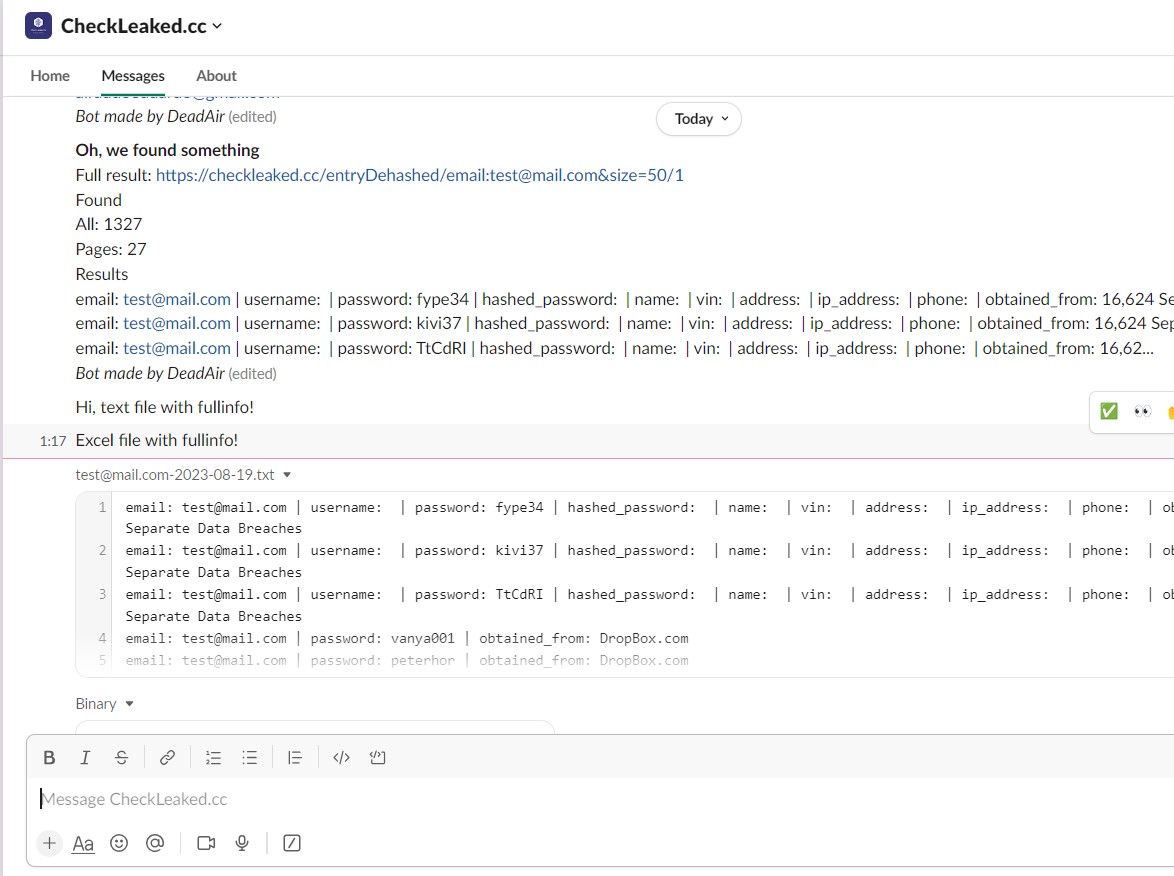
Task: Toggle strikethrough formatting
Action: click(121, 758)
